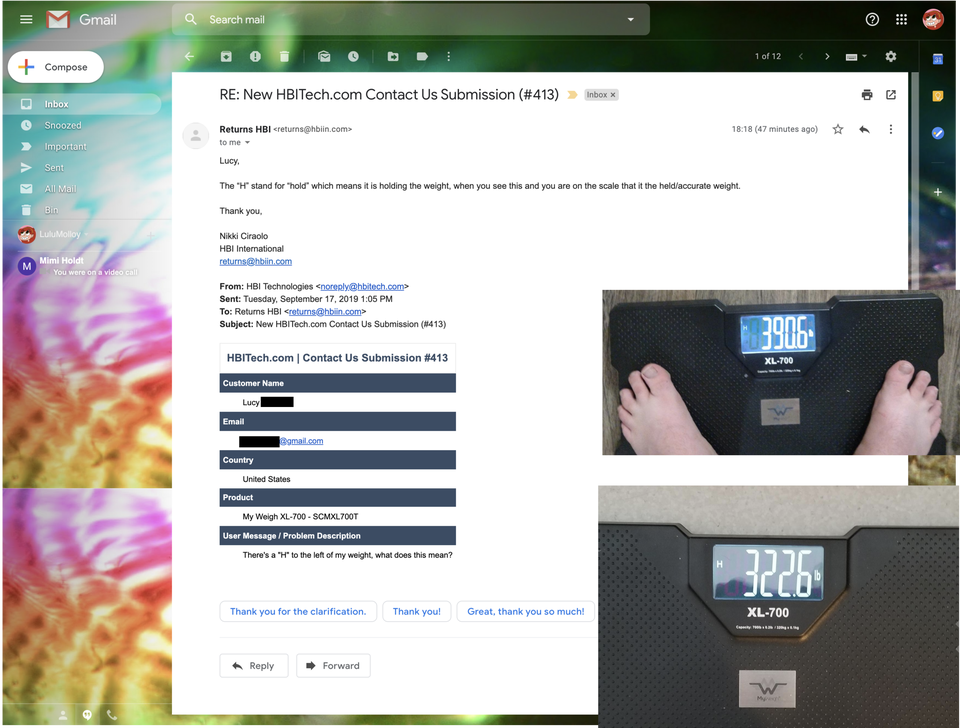Open Gmail settings gear
Screen dimensions: 960x728
891,56
